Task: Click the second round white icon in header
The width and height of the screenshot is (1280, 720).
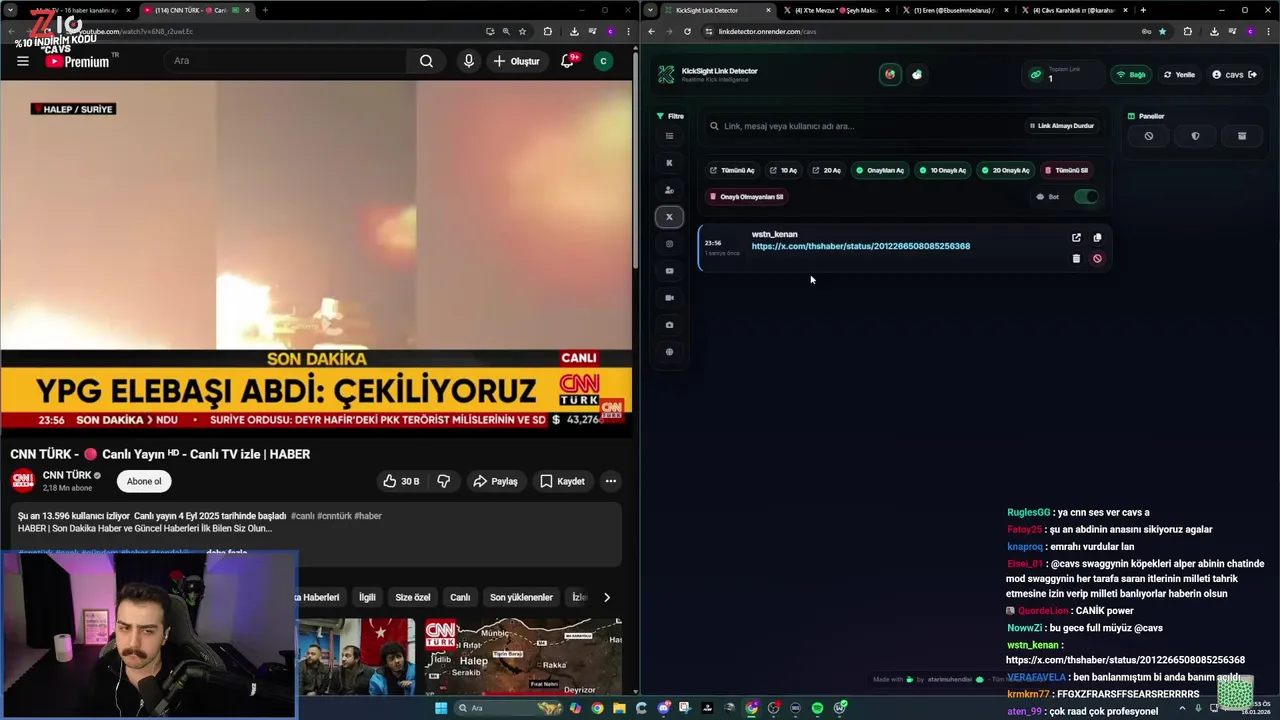Action: 917,74
